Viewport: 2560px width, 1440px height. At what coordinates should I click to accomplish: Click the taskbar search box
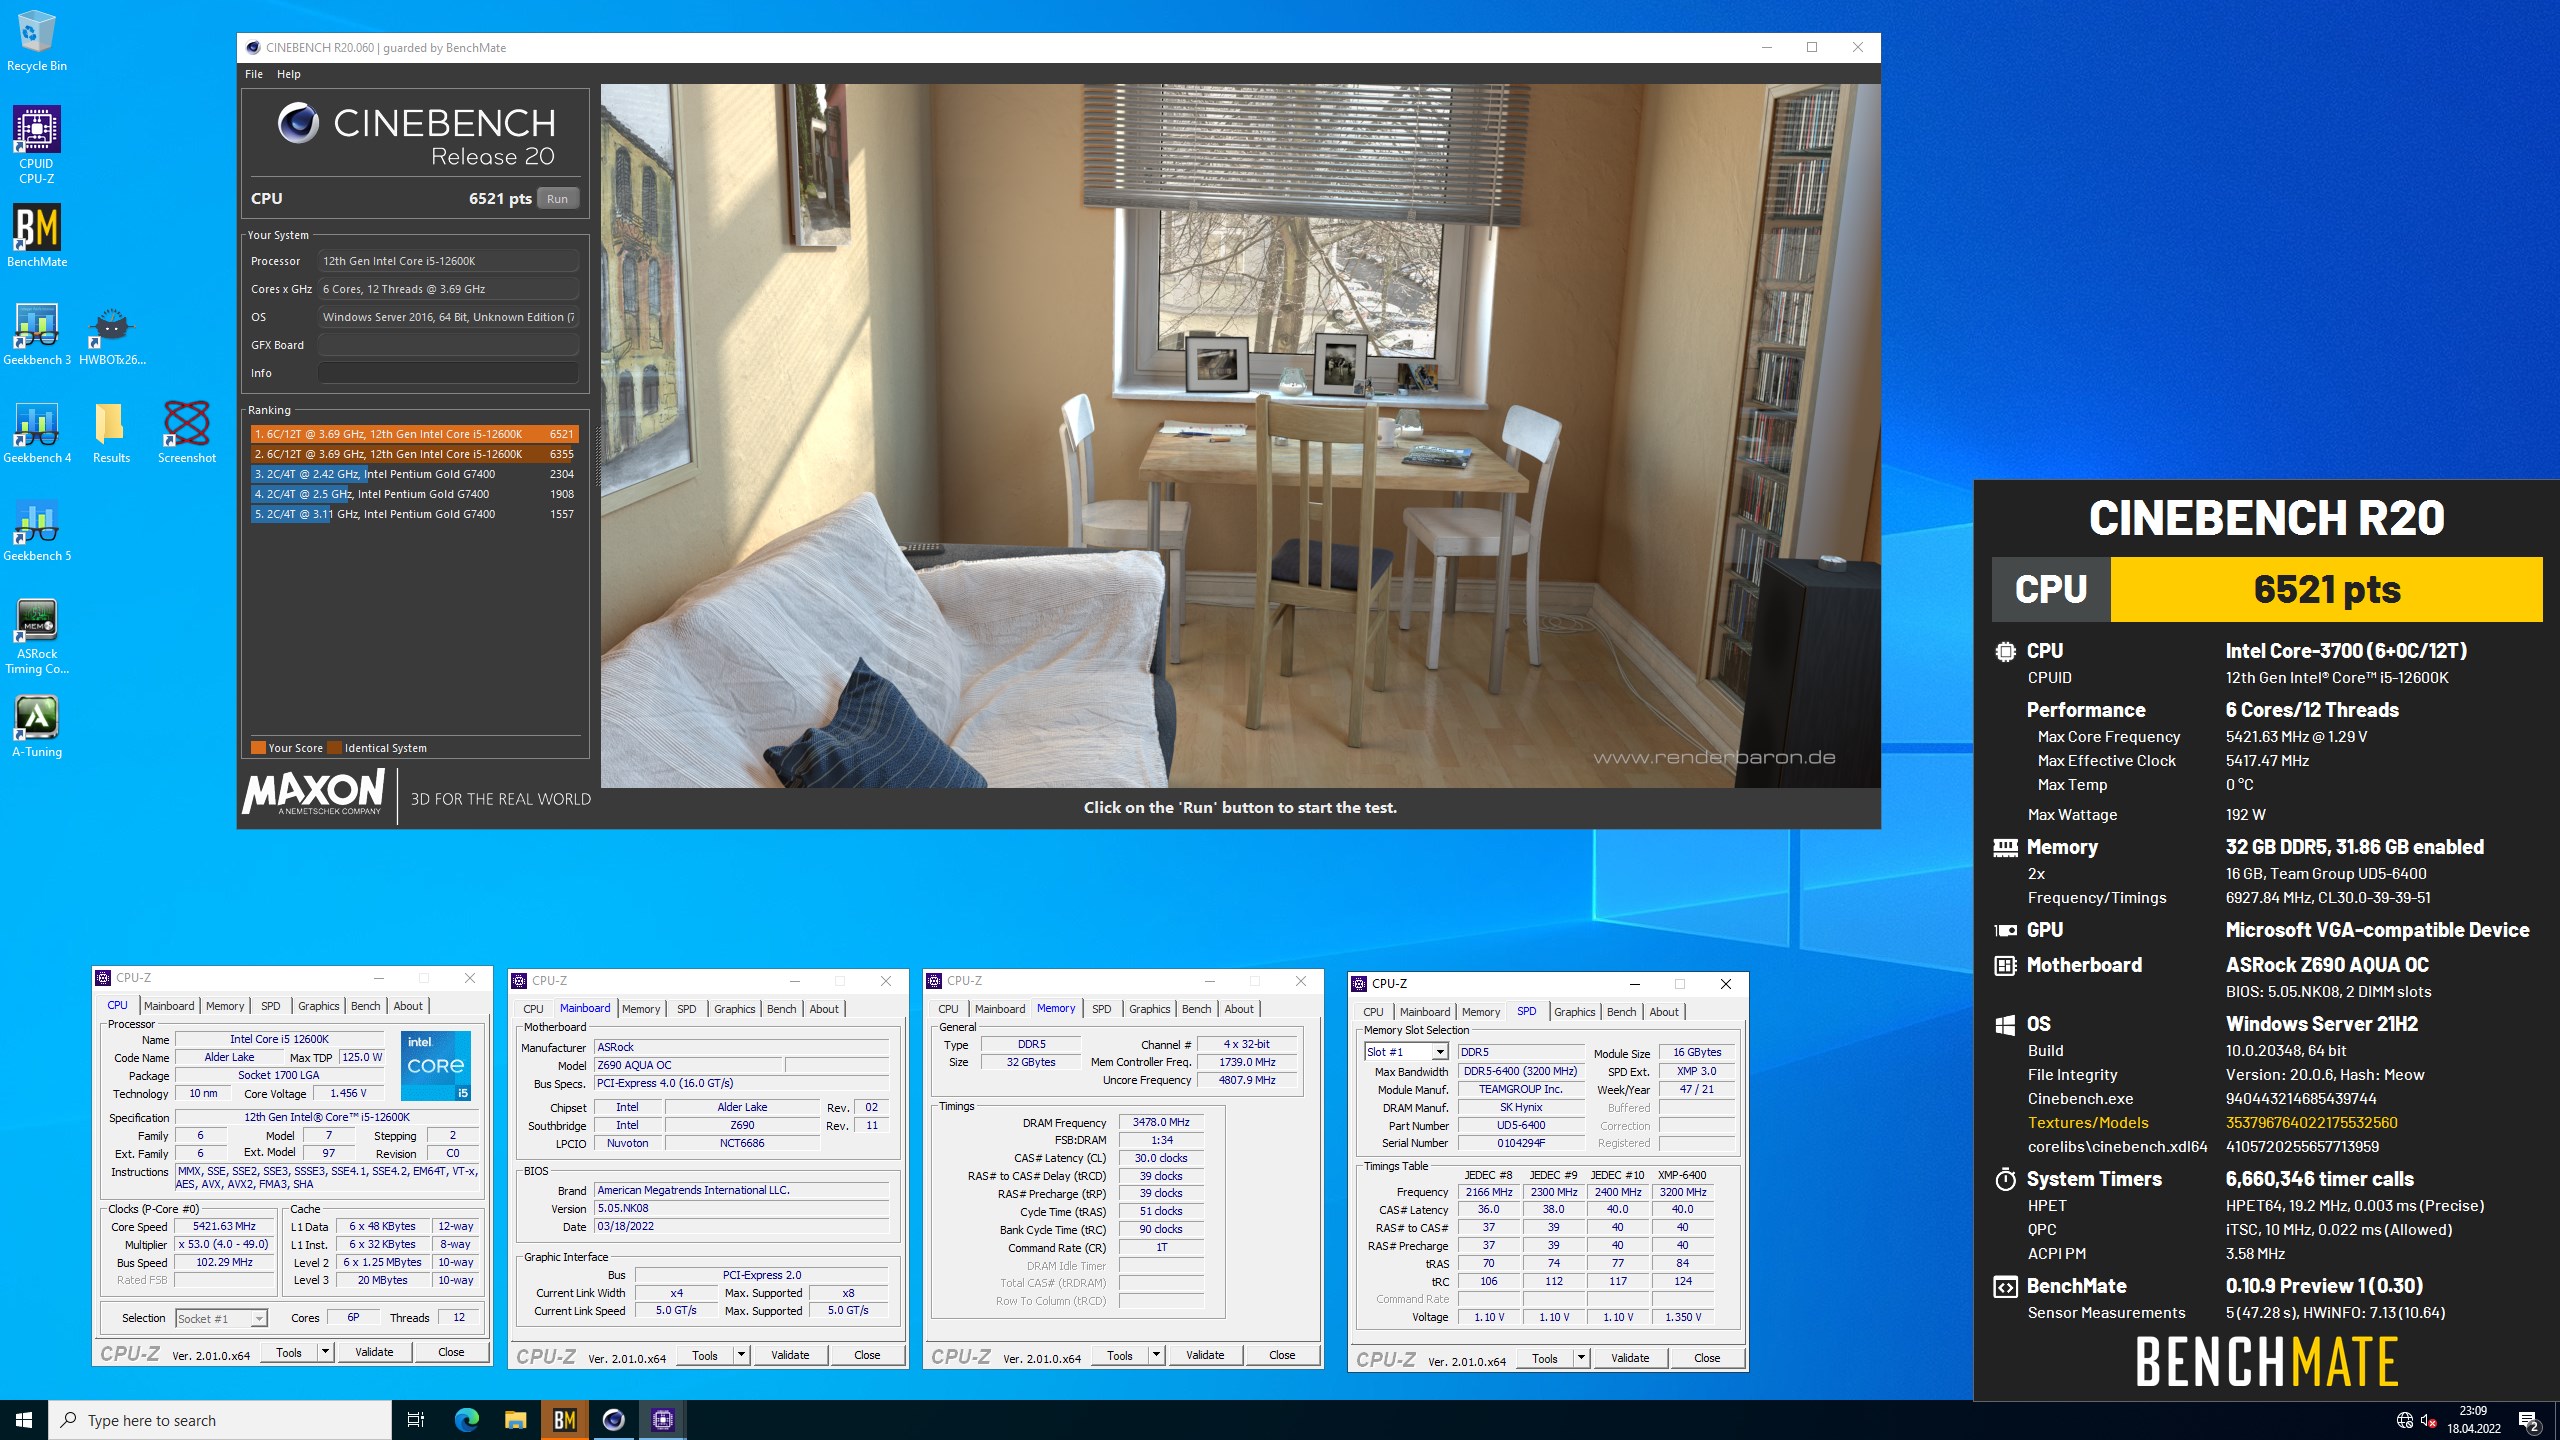[220, 1420]
